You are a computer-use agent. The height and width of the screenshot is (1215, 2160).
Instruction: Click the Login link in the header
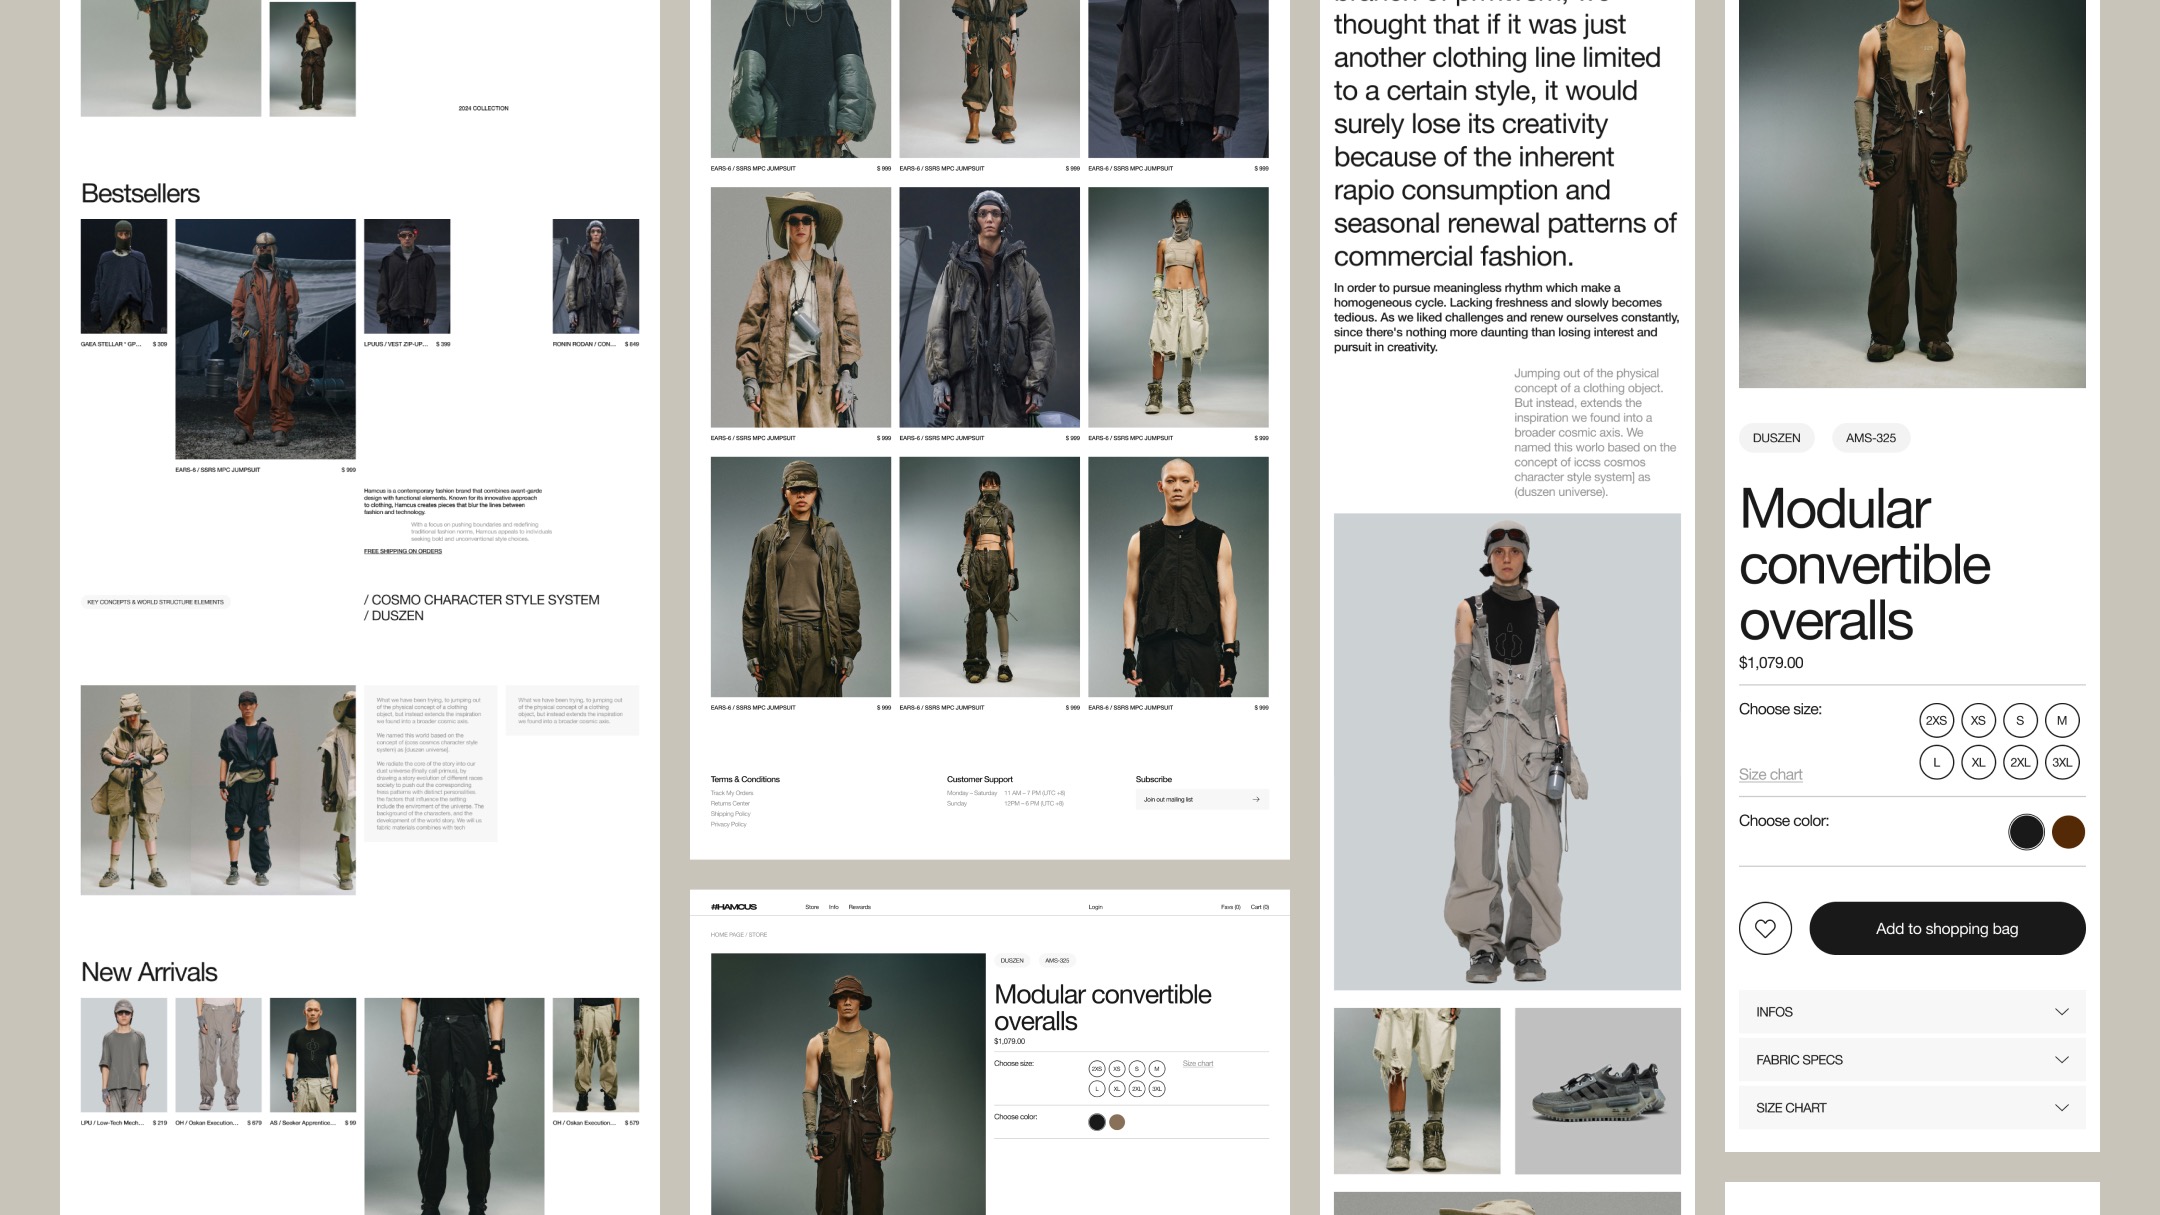tap(1095, 907)
